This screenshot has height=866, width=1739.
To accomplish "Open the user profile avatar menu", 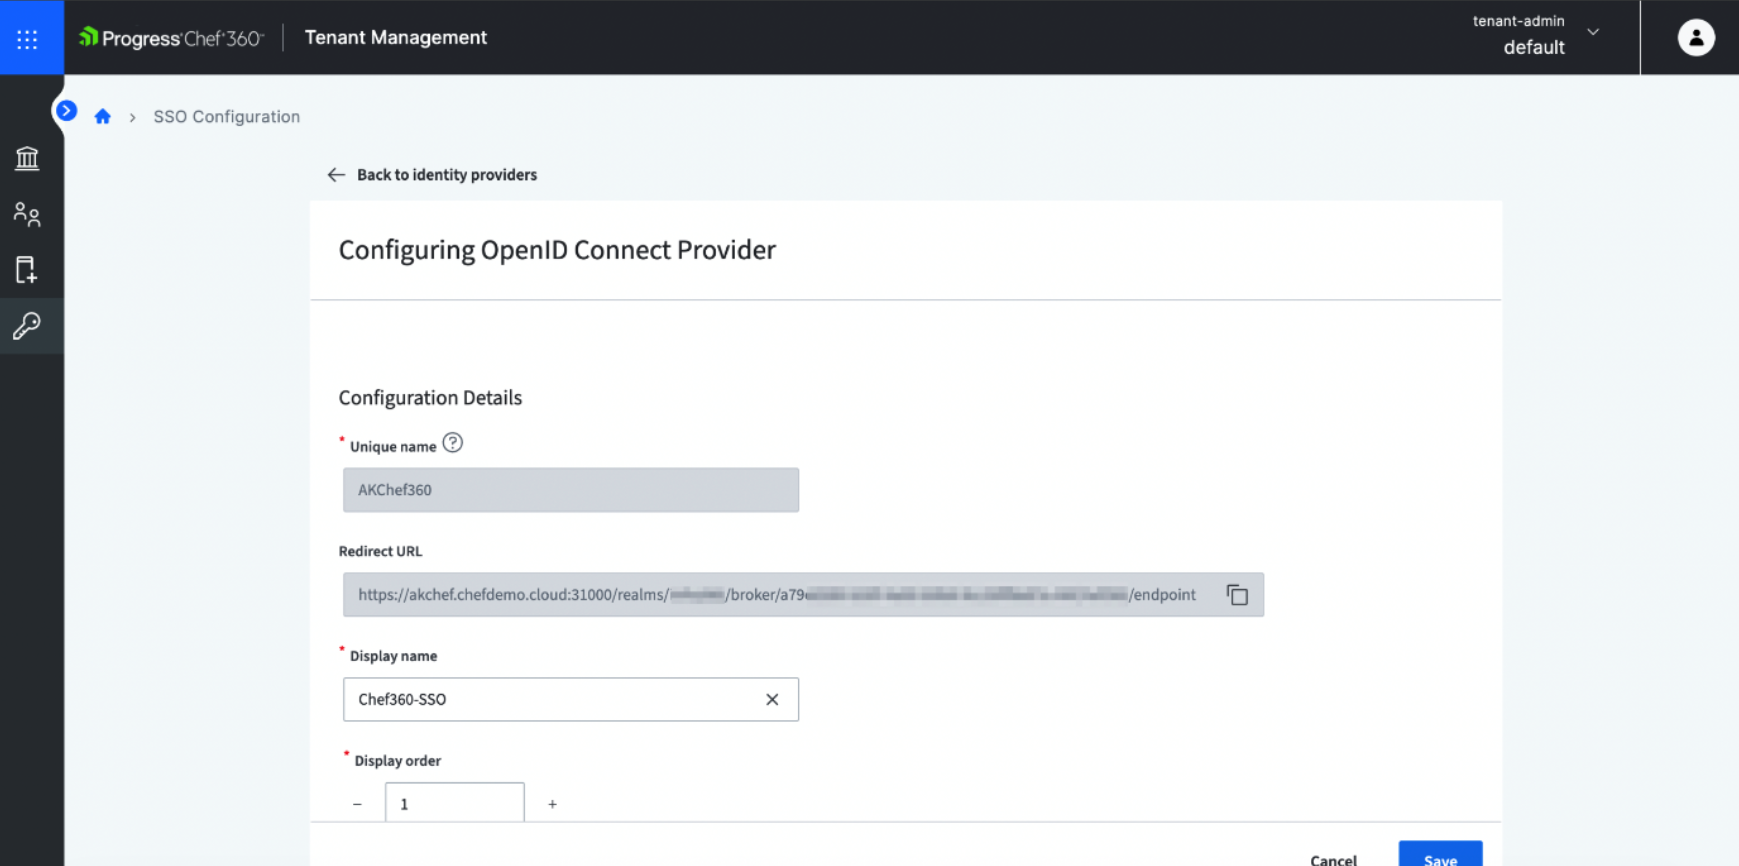I will [x=1695, y=38].
